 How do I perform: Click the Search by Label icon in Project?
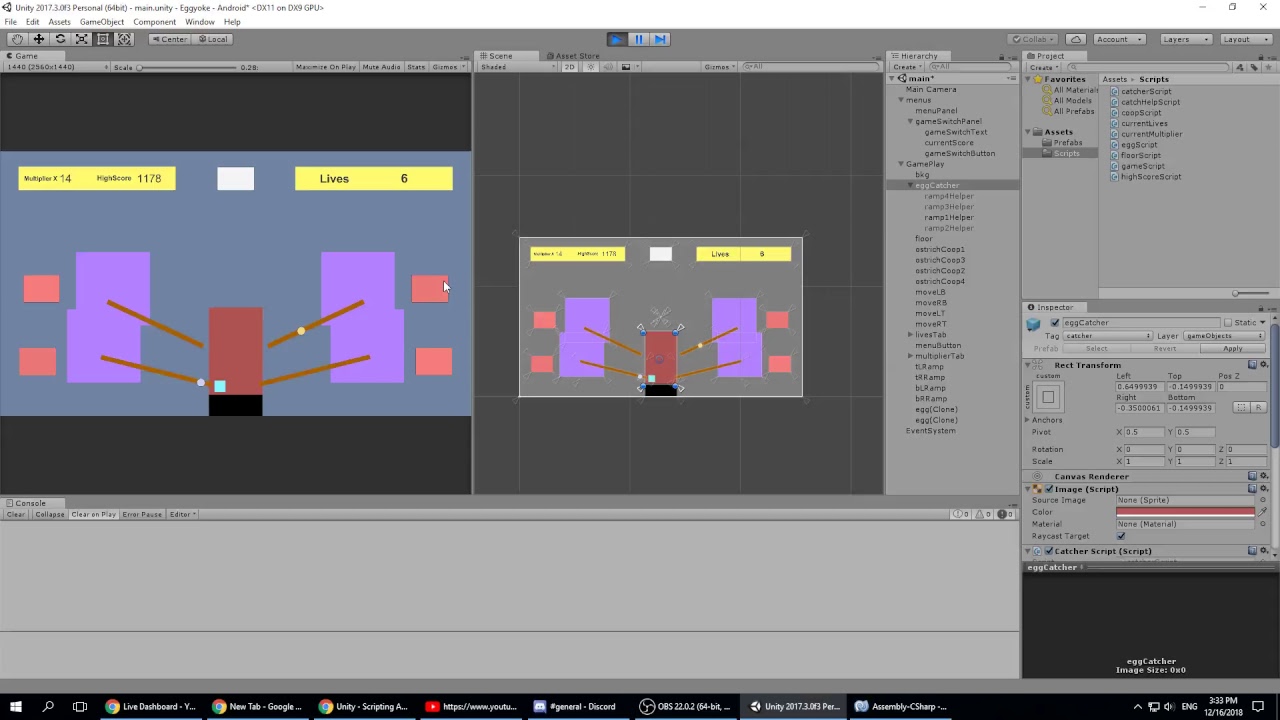(1254, 67)
